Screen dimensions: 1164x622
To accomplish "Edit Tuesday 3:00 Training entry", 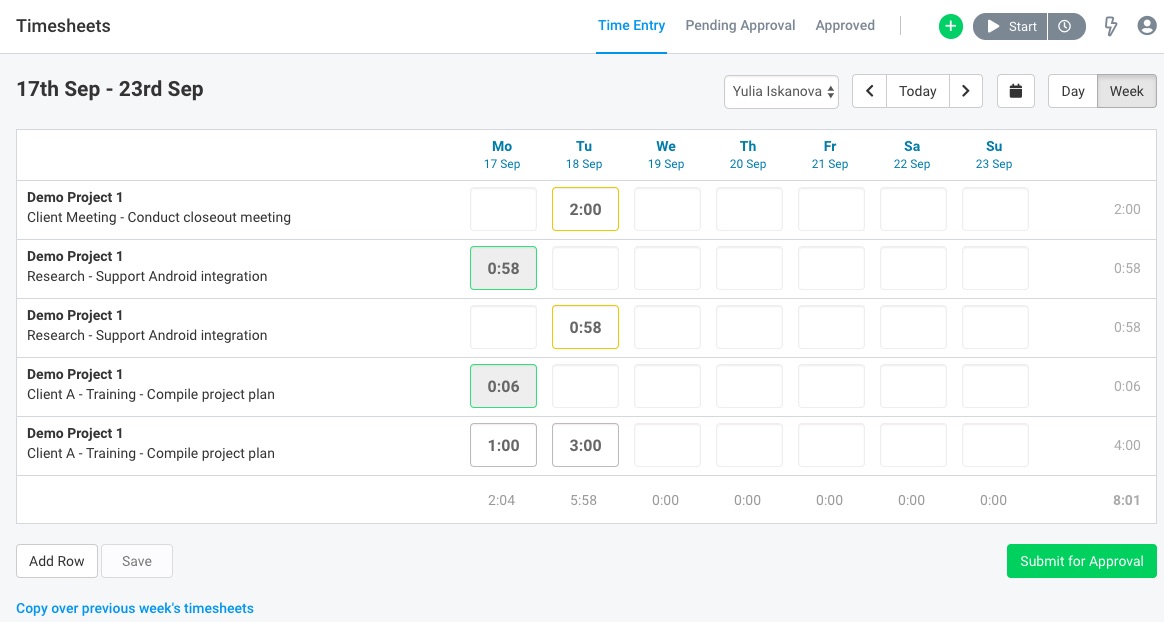I will (585, 445).
